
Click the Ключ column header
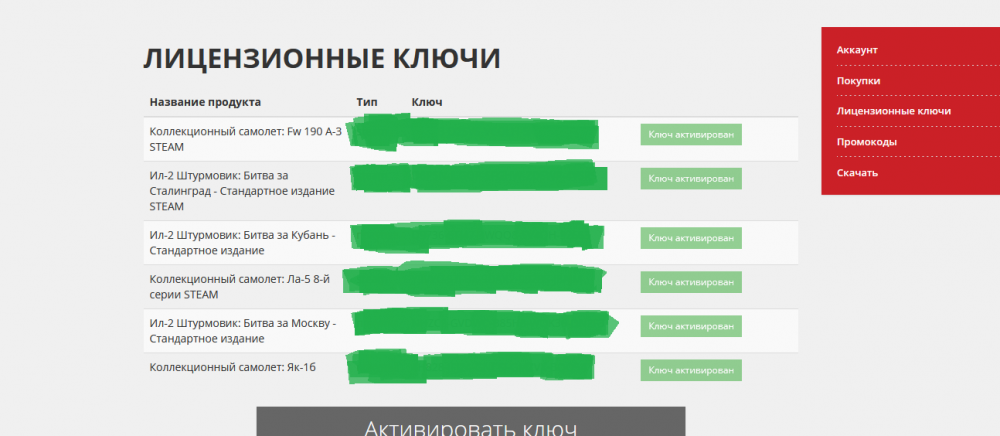point(427,102)
